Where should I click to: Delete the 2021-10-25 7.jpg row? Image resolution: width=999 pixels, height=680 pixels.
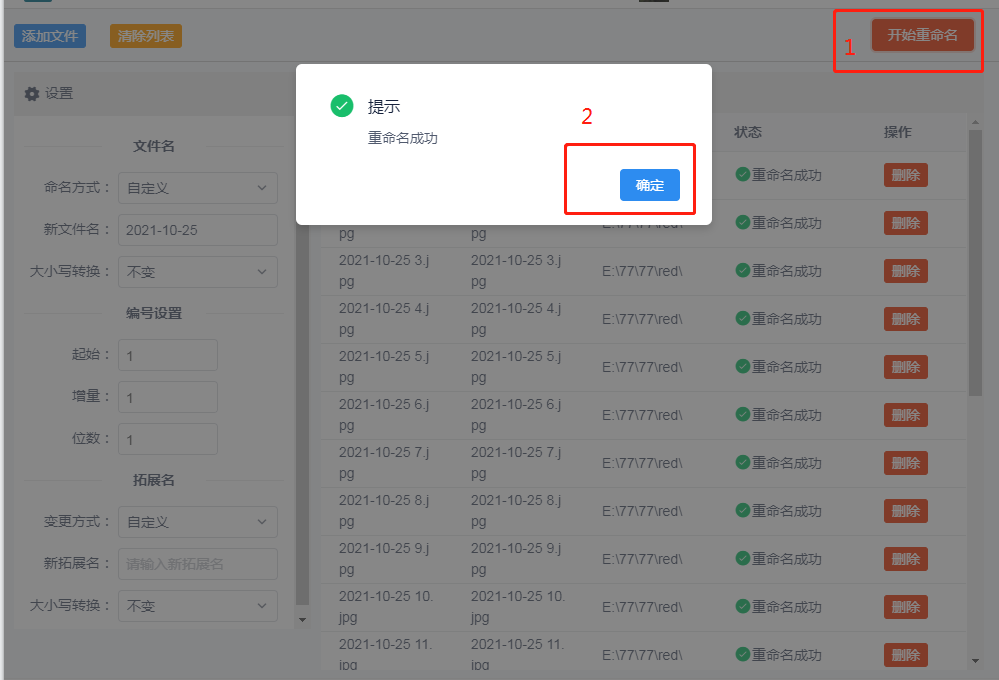905,463
